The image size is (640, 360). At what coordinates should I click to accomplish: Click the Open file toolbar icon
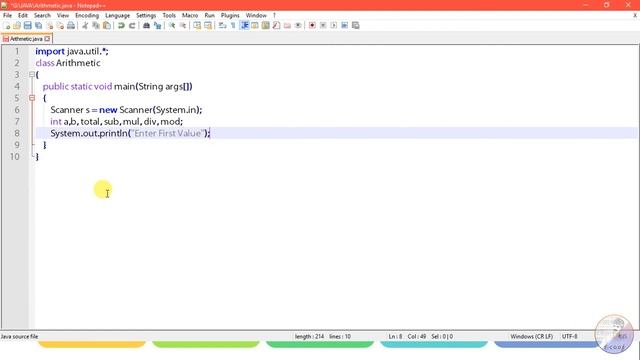[x=17, y=26]
